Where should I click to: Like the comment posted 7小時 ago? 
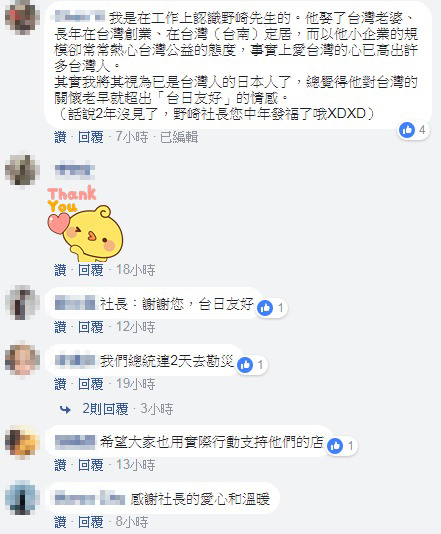60,137
